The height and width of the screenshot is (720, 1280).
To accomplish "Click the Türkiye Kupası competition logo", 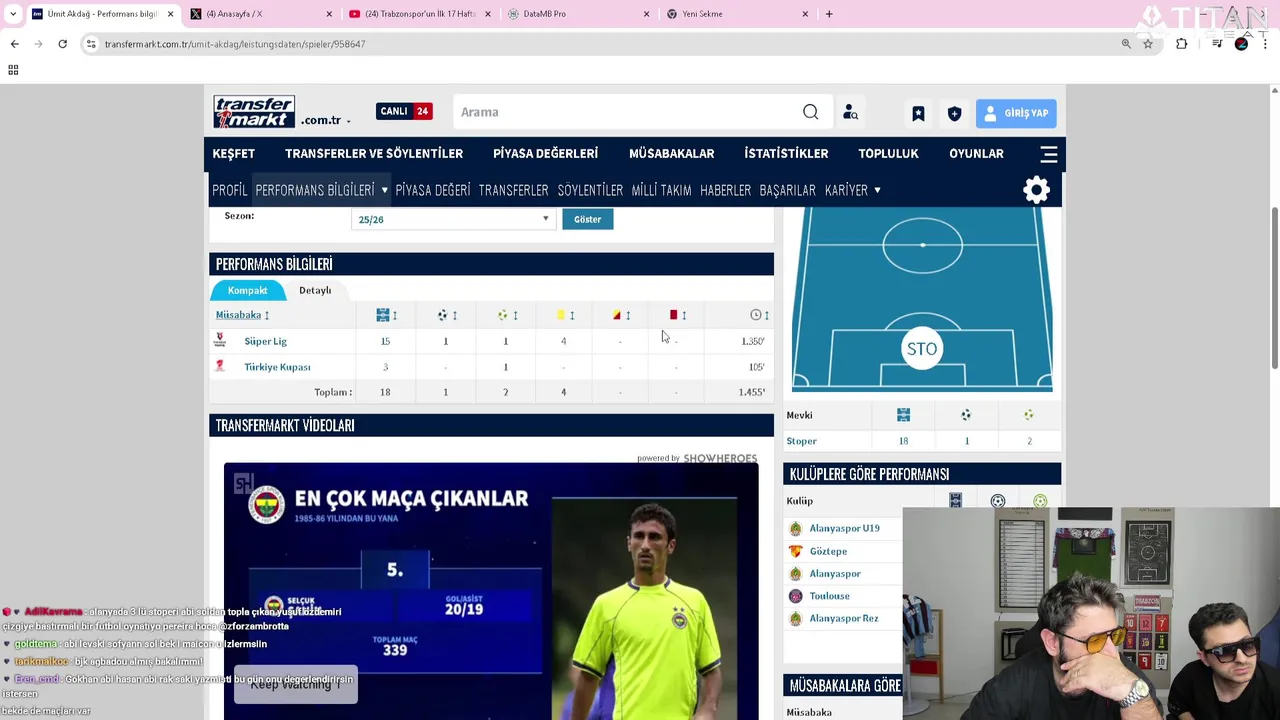I will (220, 366).
